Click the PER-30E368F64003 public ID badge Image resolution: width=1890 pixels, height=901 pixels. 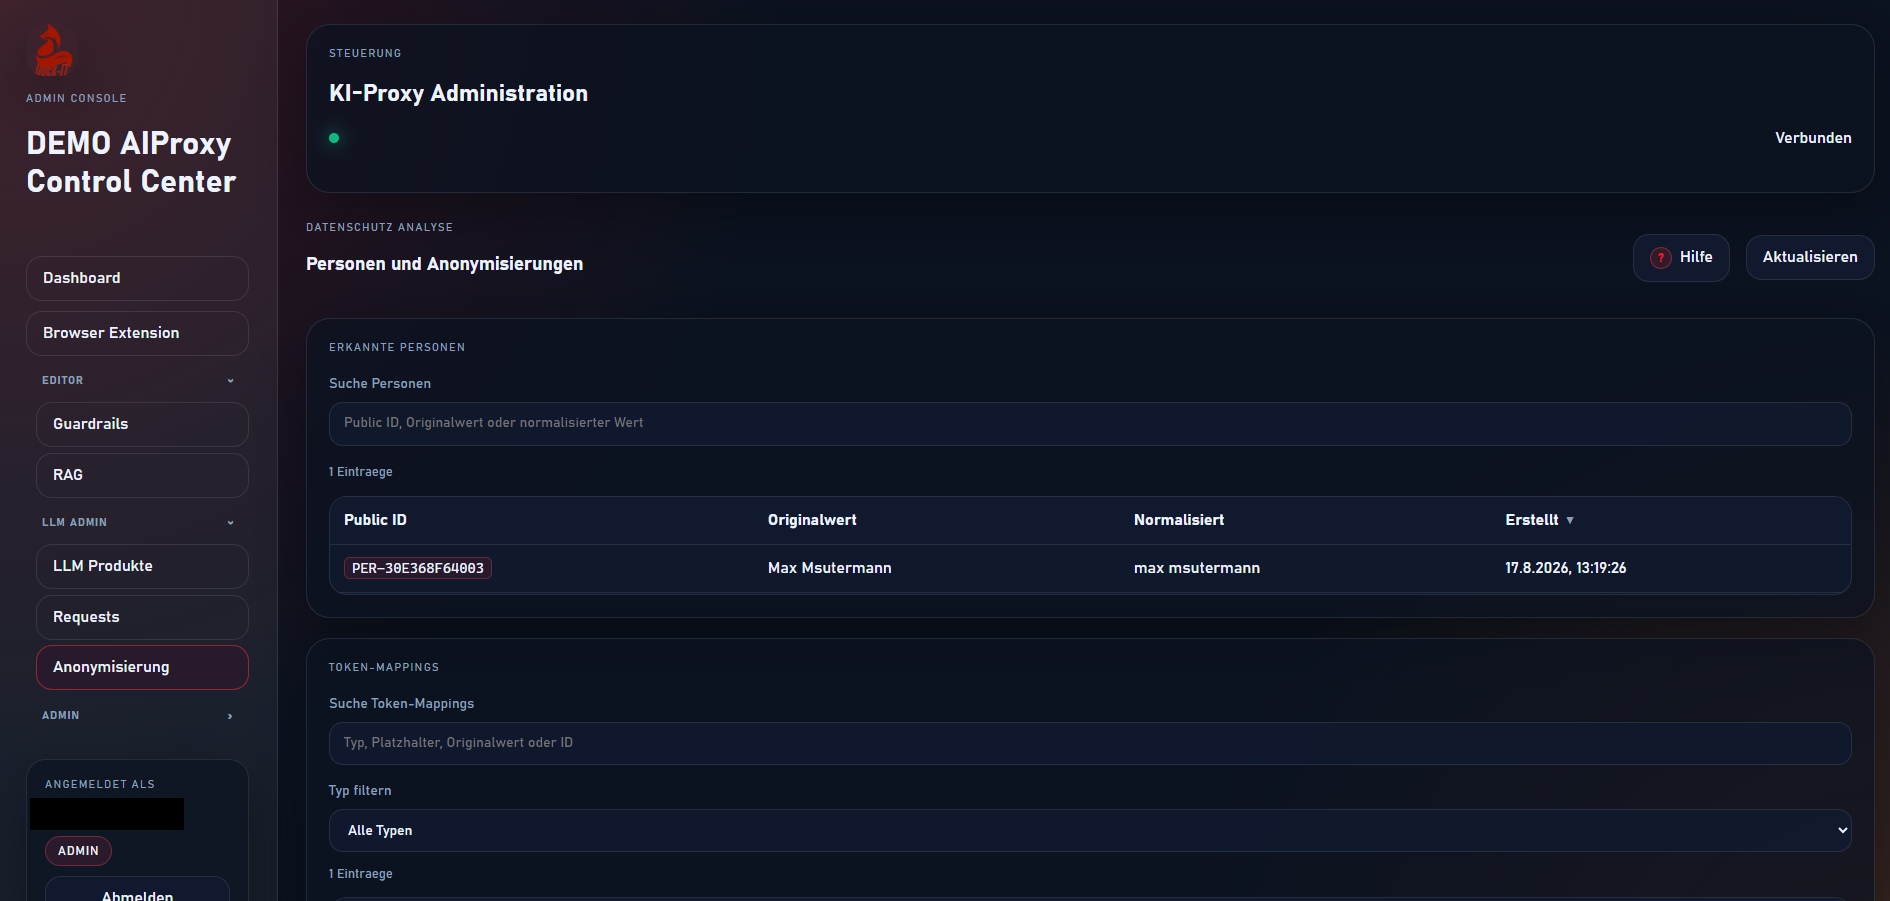[x=418, y=568]
